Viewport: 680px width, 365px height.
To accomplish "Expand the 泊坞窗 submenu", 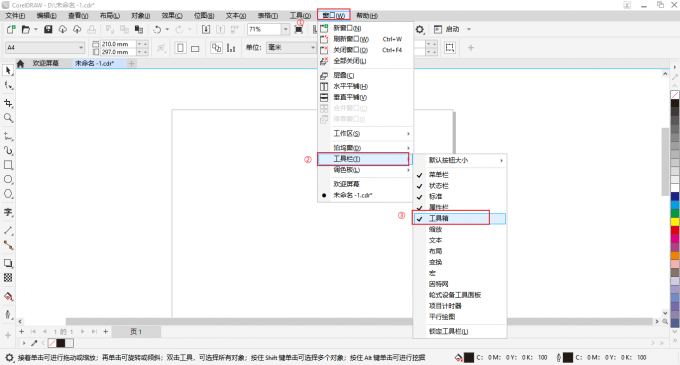I will pos(365,148).
